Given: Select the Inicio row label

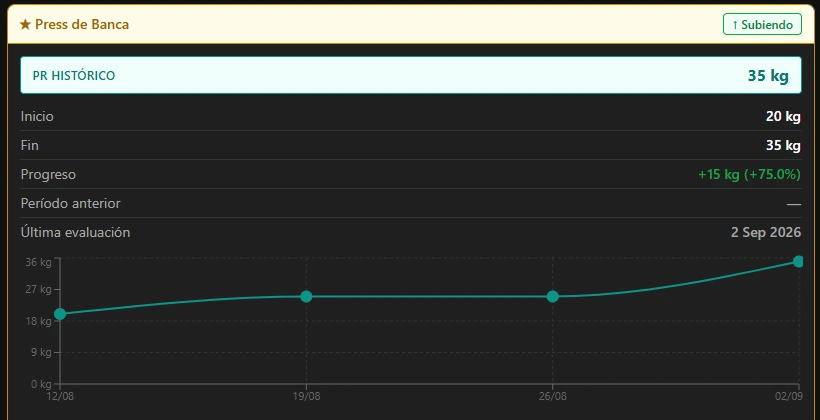Looking at the screenshot, I should pyautogui.click(x=37, y=116).
